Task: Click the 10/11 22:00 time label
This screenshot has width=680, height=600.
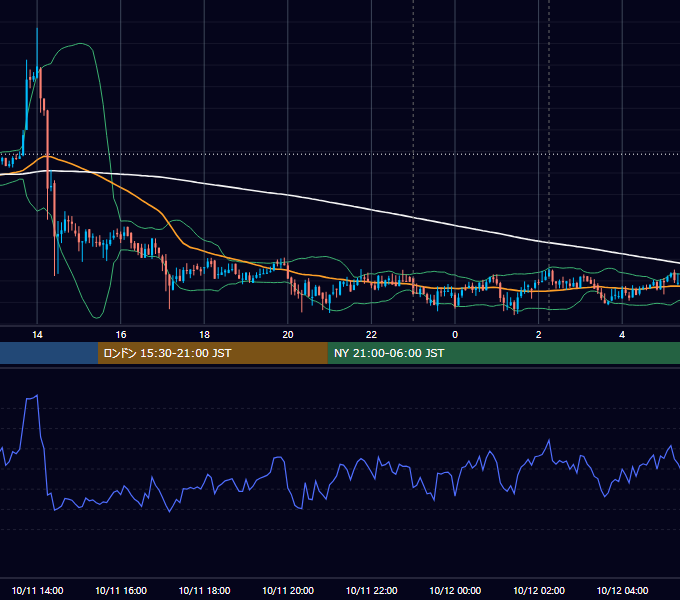Action: (371, 590)
